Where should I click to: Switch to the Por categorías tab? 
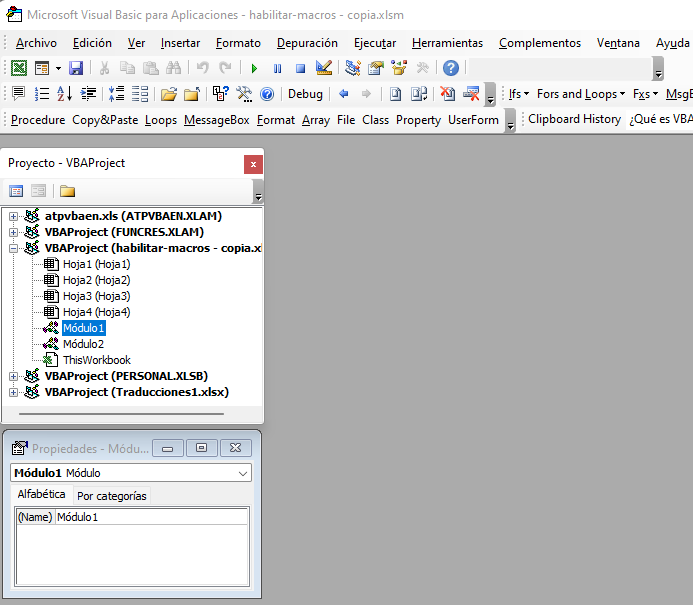[112, 496]
